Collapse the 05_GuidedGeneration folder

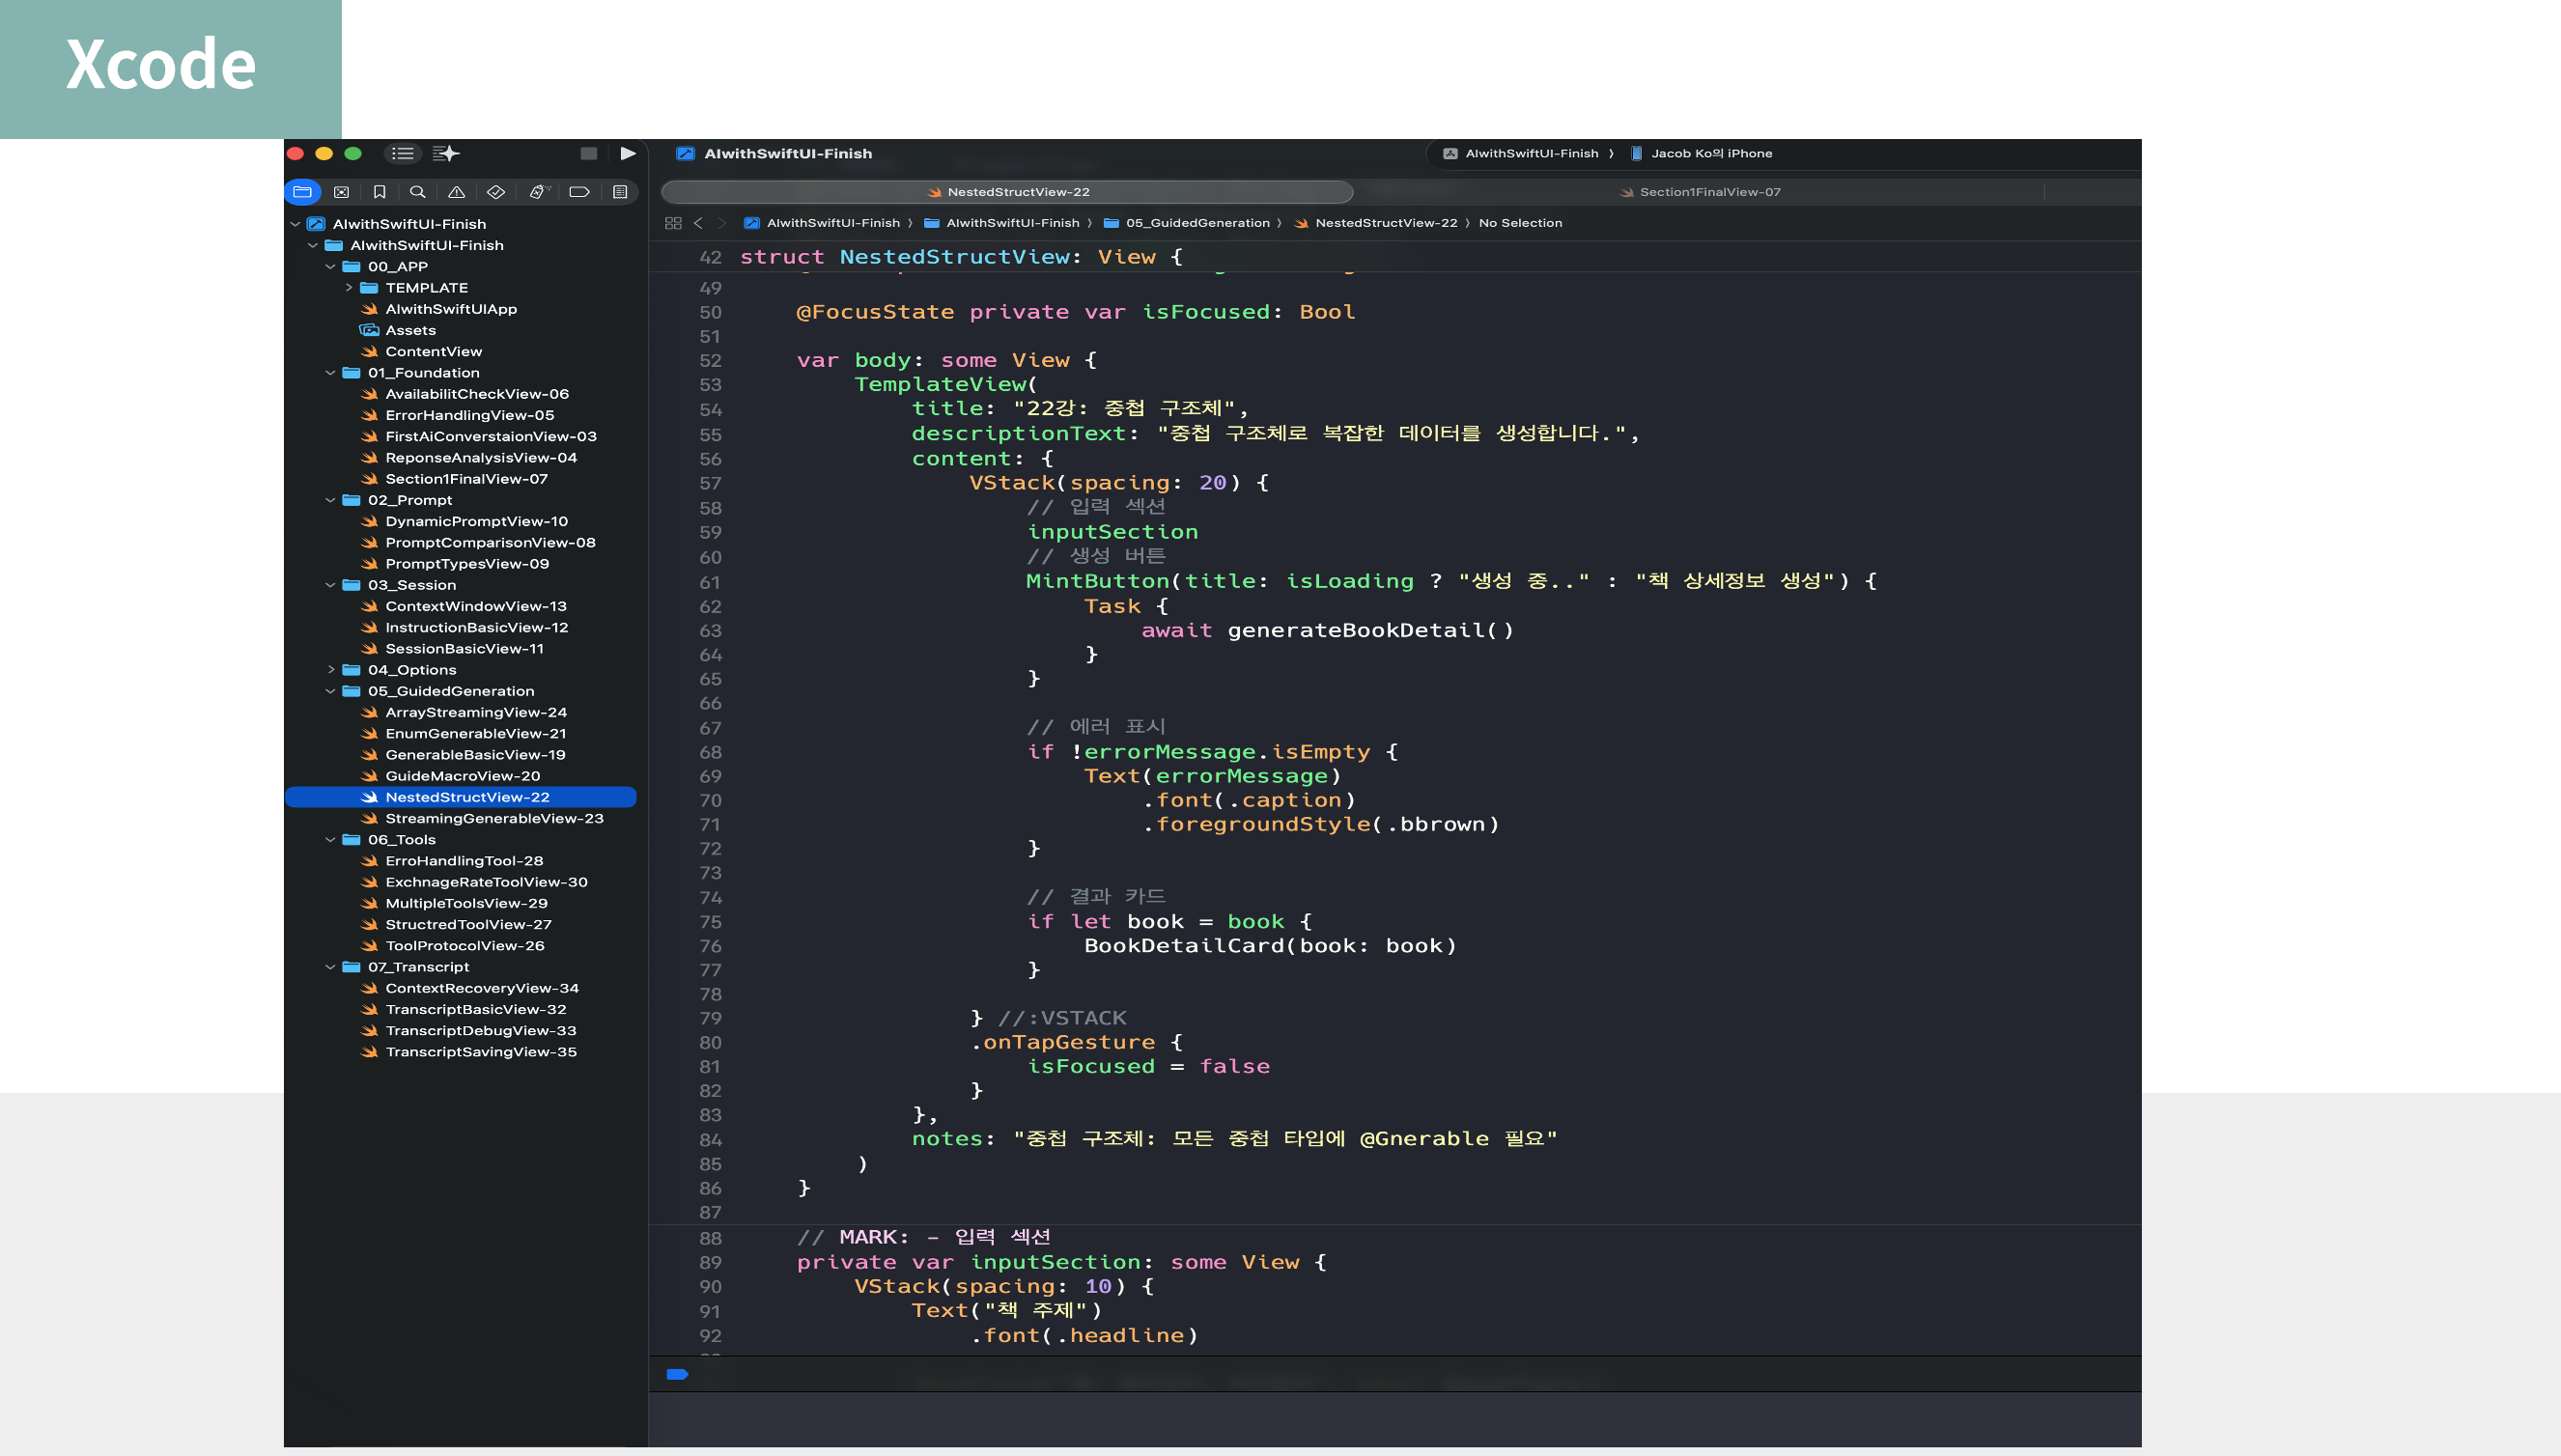coord(330,691)
